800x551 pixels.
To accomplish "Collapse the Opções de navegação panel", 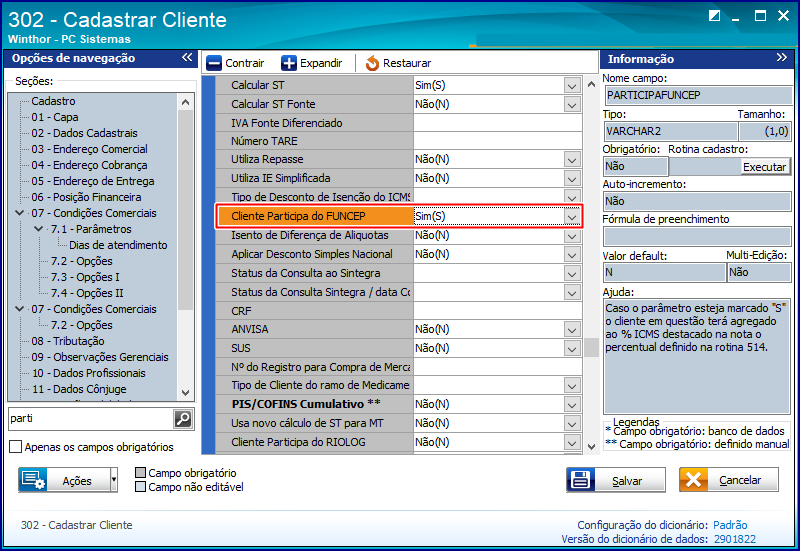I will tap(187, 58).
